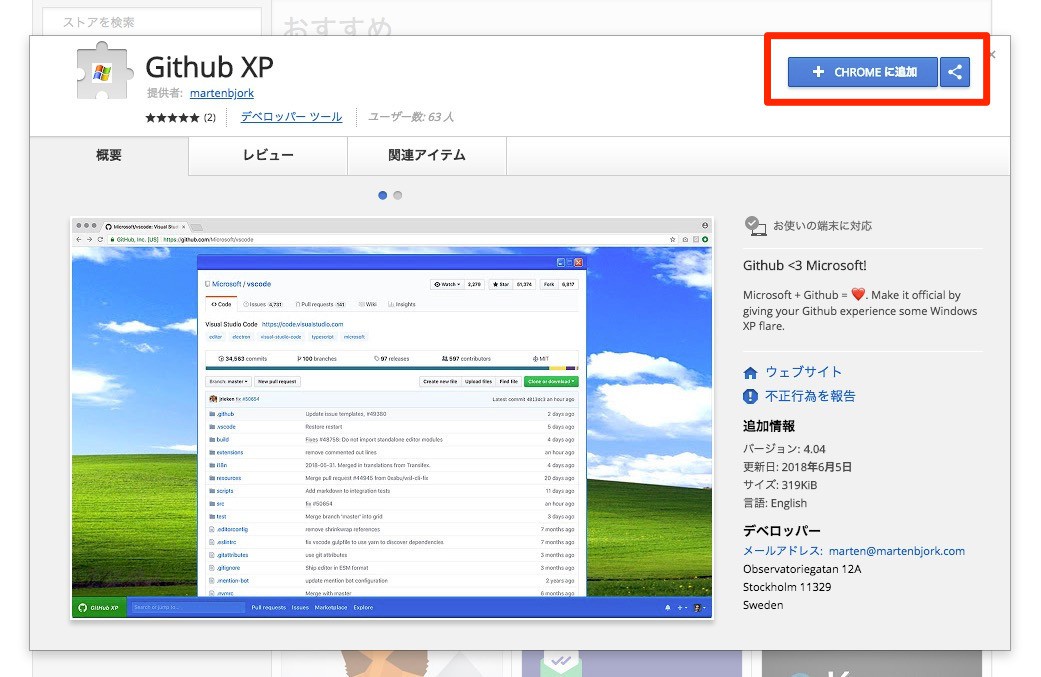This screenshot has width=1041, height=677.
Task: Click the バージョン: 4.04 text
Action: pyautogui.click(x=784, y=449)
